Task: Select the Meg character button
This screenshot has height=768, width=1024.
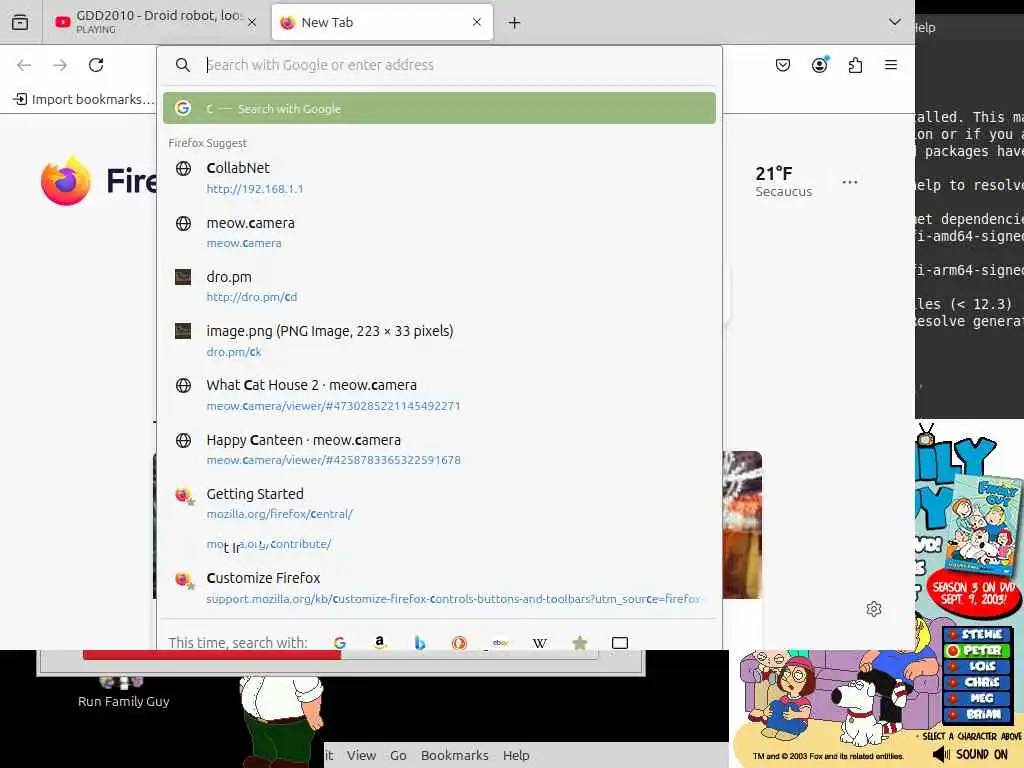Action: pos(978,698)
